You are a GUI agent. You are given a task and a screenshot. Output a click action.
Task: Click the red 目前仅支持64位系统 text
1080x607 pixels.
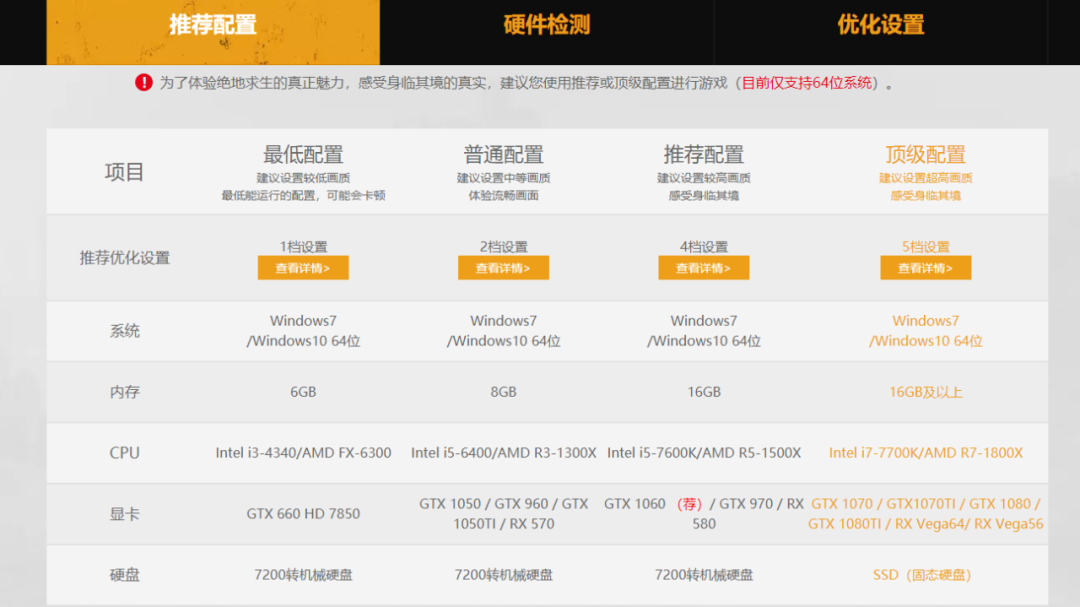pyautogui.click(x=807, y=83)
